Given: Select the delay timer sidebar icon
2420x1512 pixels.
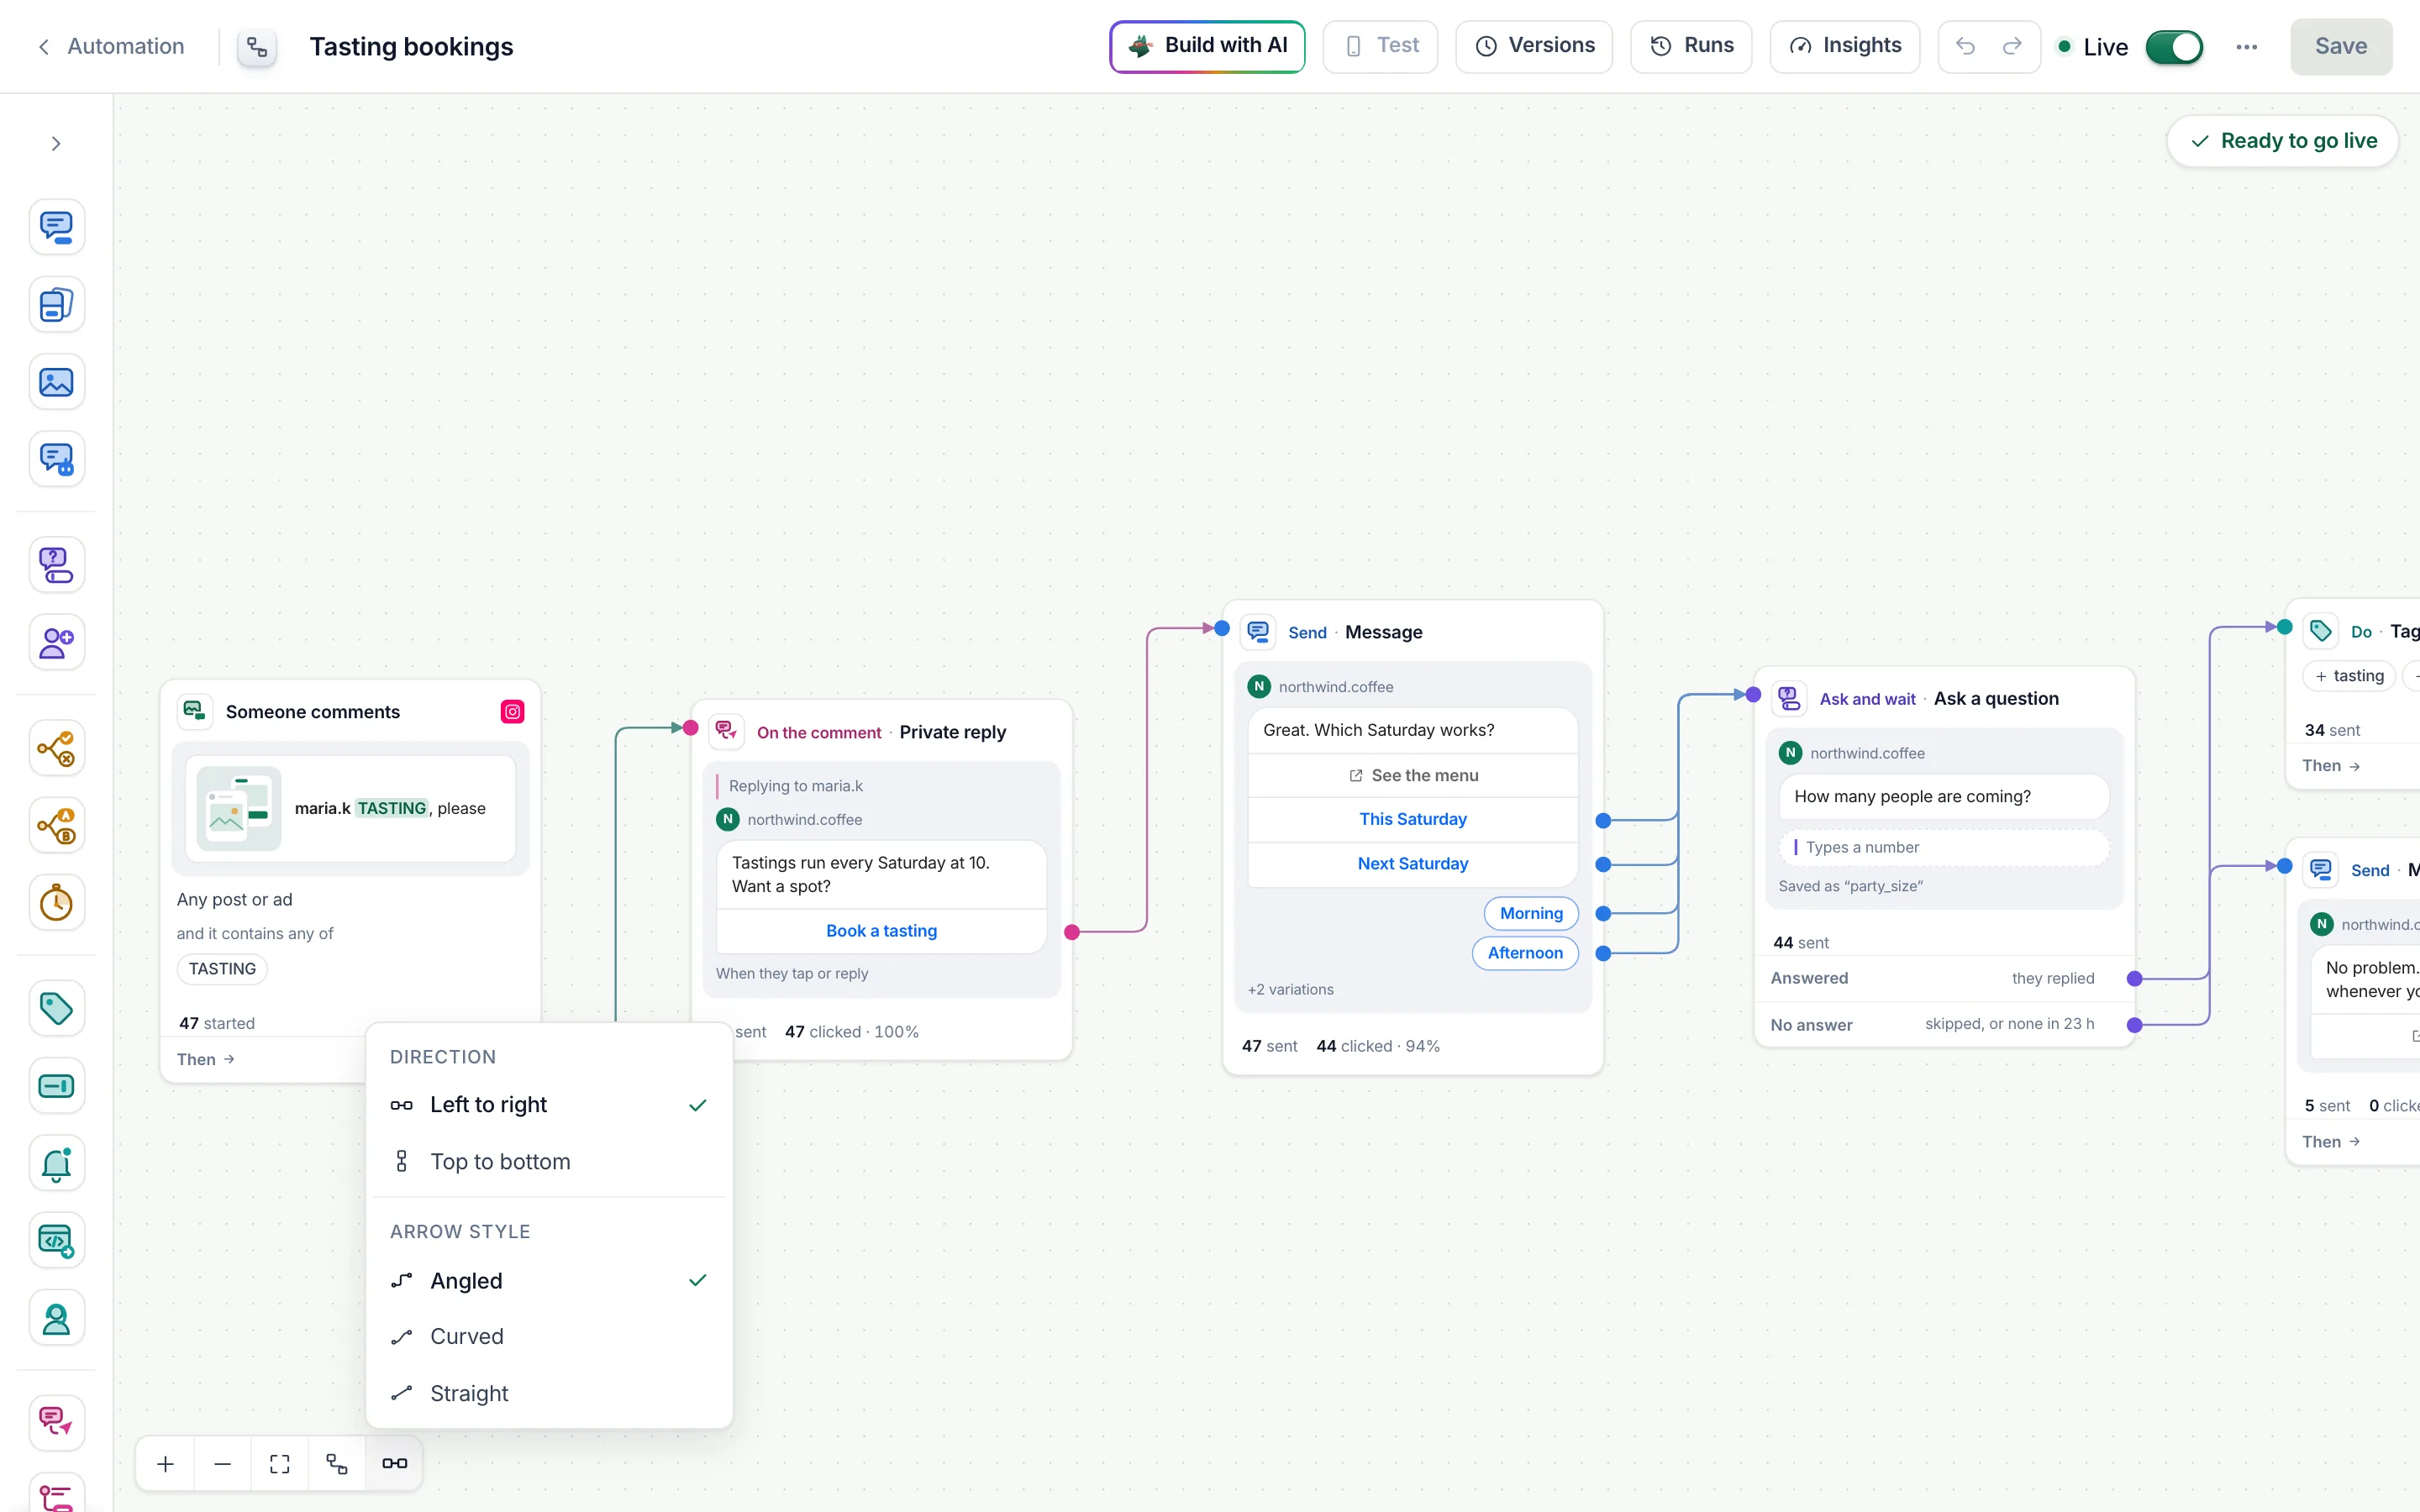Looking at the screenshot, I should 56,903.
